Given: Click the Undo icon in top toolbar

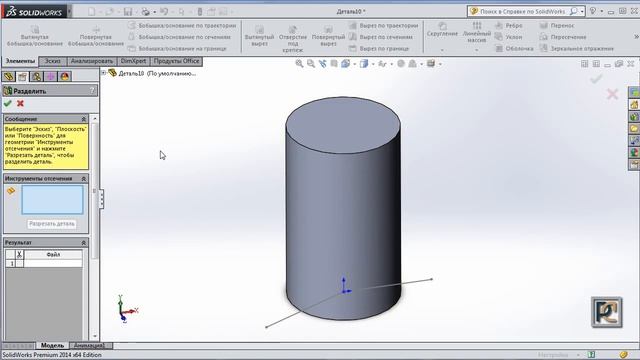Looking at the screenshot, I should point(164,12).
